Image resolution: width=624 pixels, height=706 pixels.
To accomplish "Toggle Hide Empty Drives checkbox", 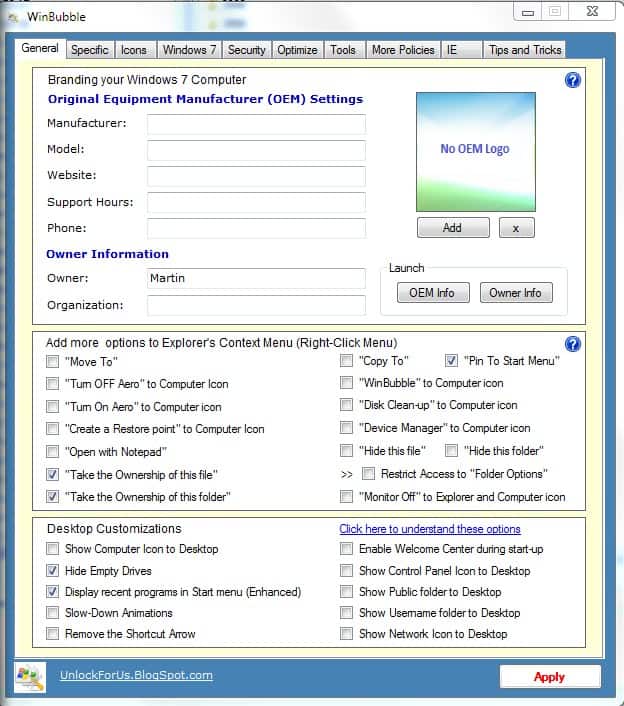I will pyautogui.click(x=53, y=571).
